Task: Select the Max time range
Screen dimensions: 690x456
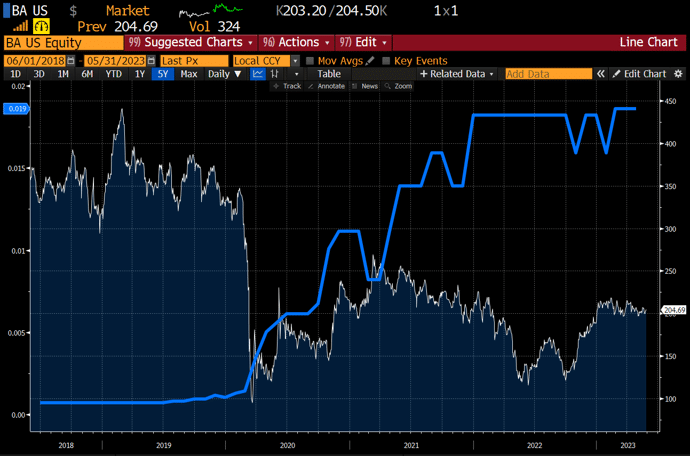Action: (x=189, y=74)
